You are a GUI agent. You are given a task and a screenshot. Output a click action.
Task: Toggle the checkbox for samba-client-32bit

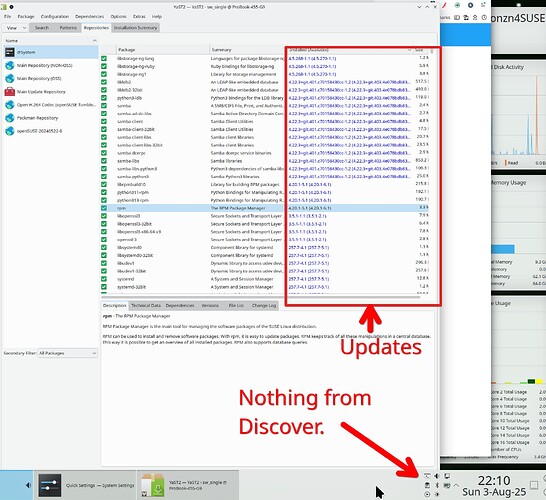coord(104,129)
